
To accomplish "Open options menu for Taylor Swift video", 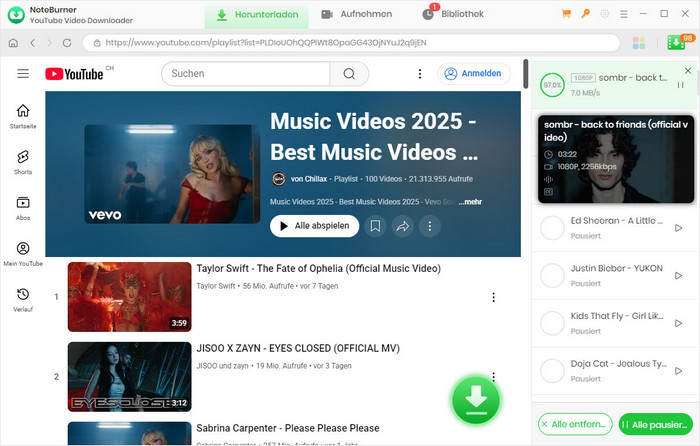I will click(493, 297).
